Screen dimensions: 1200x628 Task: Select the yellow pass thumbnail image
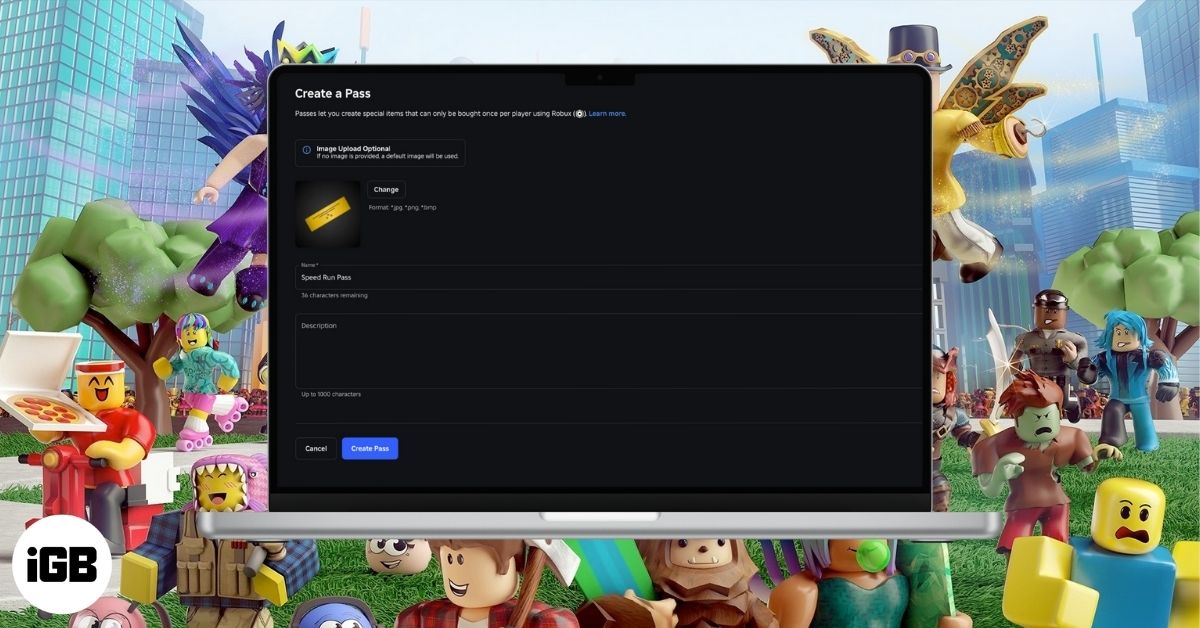point(327,215)
